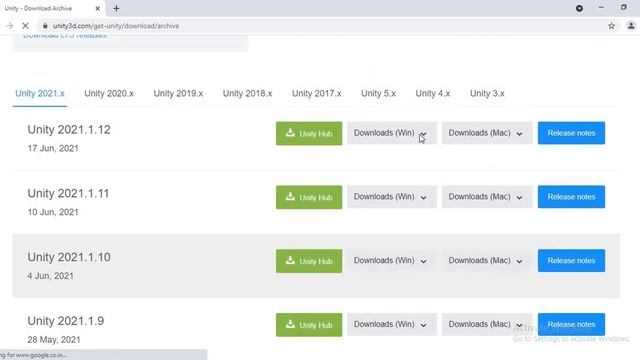This screenshot has width=640, height=360.
Task: Expand Downloads (Win) for Unity 2021.1.9
Action: [x=392, y=324]
